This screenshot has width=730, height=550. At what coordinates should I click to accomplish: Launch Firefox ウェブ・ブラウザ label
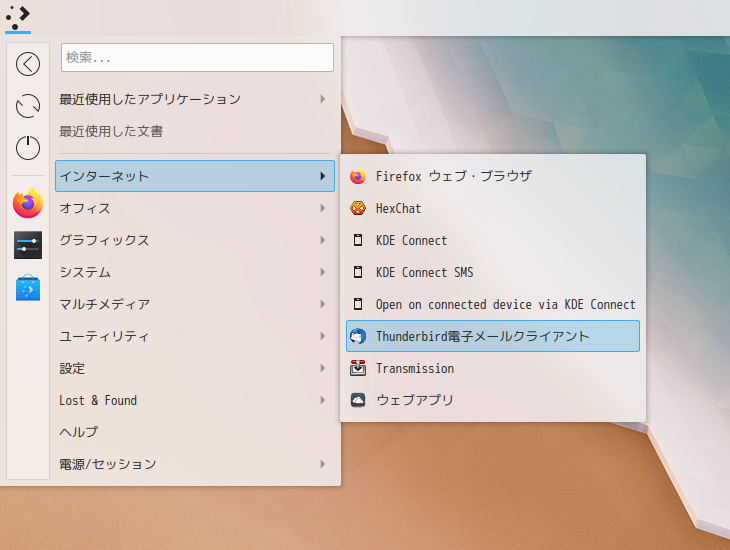click(x=453, y=176)
